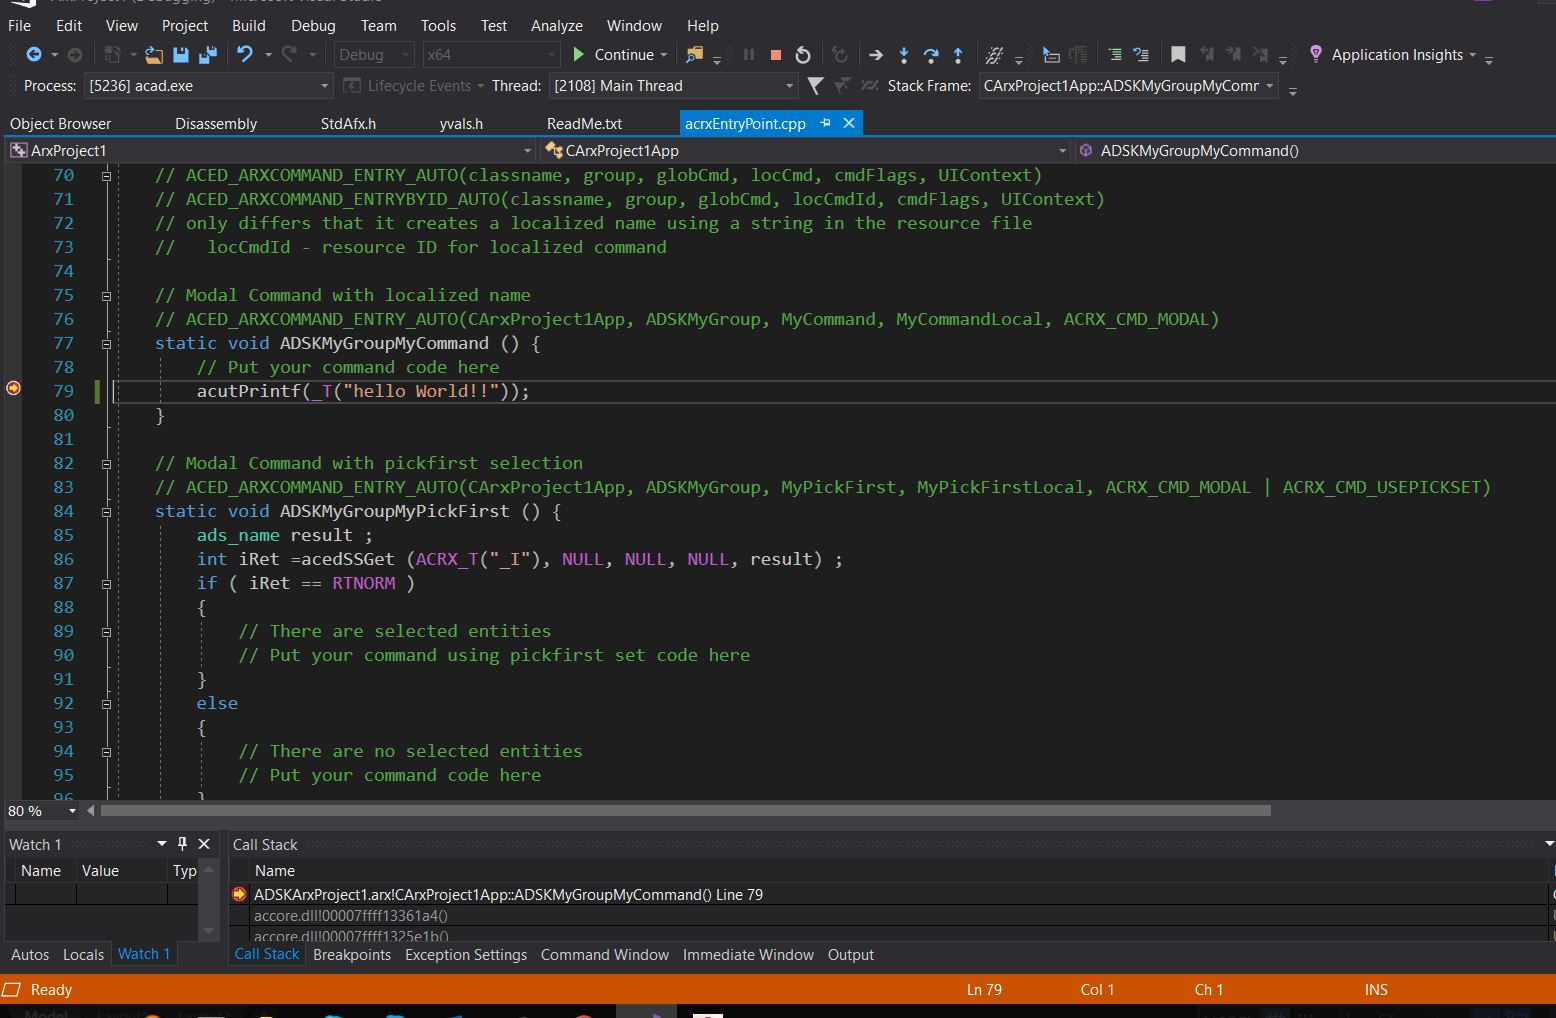Image resolution: width=1556 pixels, height=1018 pixels.
Task: Toggle the pin on acrxEntryPoint.cpp tab
Action: tap(825, 123)
